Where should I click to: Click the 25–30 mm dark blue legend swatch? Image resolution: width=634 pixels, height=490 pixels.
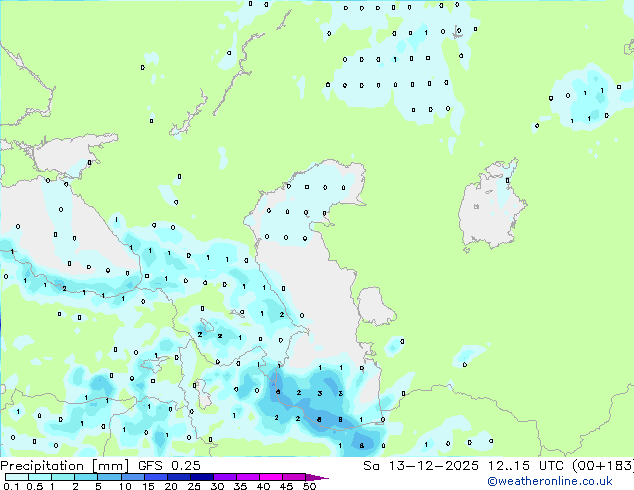202,477
